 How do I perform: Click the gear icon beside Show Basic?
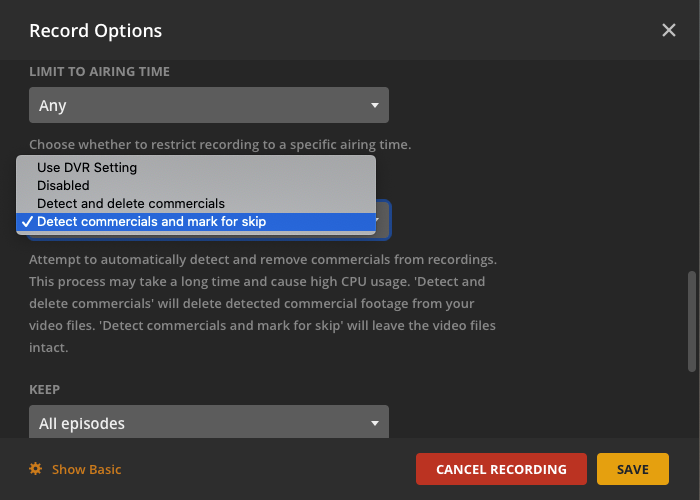click(36, 469)
